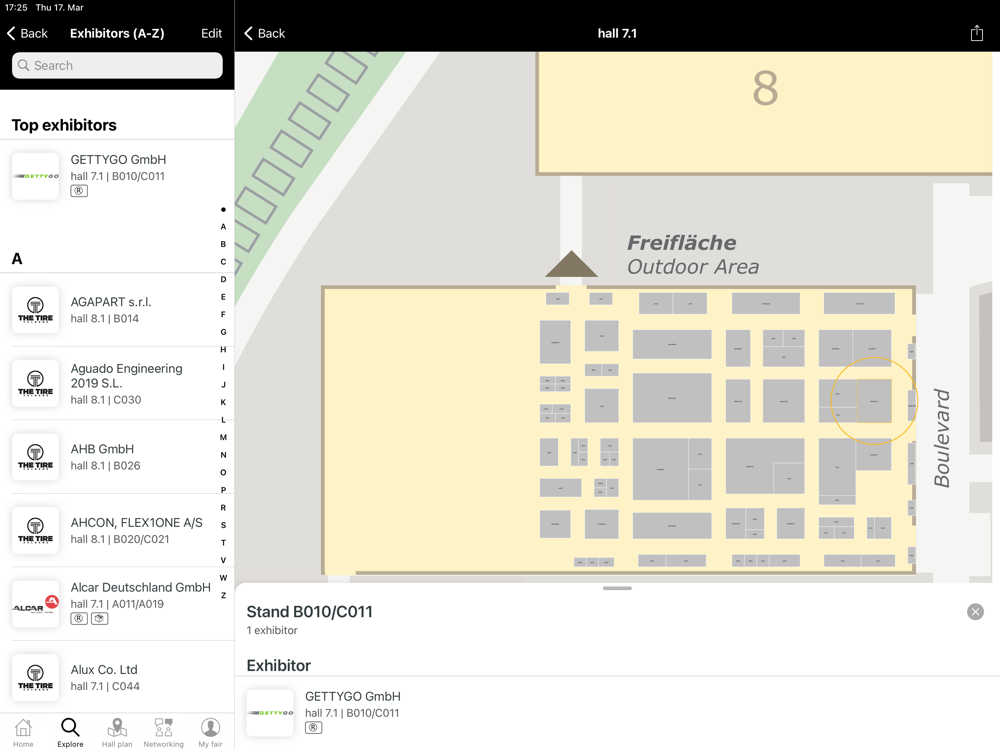This screenshot has width=1000, height=750.
Task: Open Alcar Deutschland GmbH exhibitor
Action: coord(117,603)
